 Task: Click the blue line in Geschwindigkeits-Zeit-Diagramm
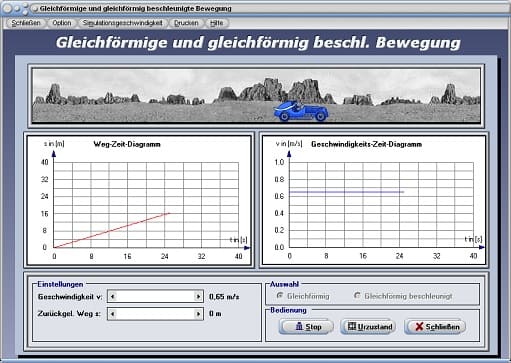coord(346,192)
